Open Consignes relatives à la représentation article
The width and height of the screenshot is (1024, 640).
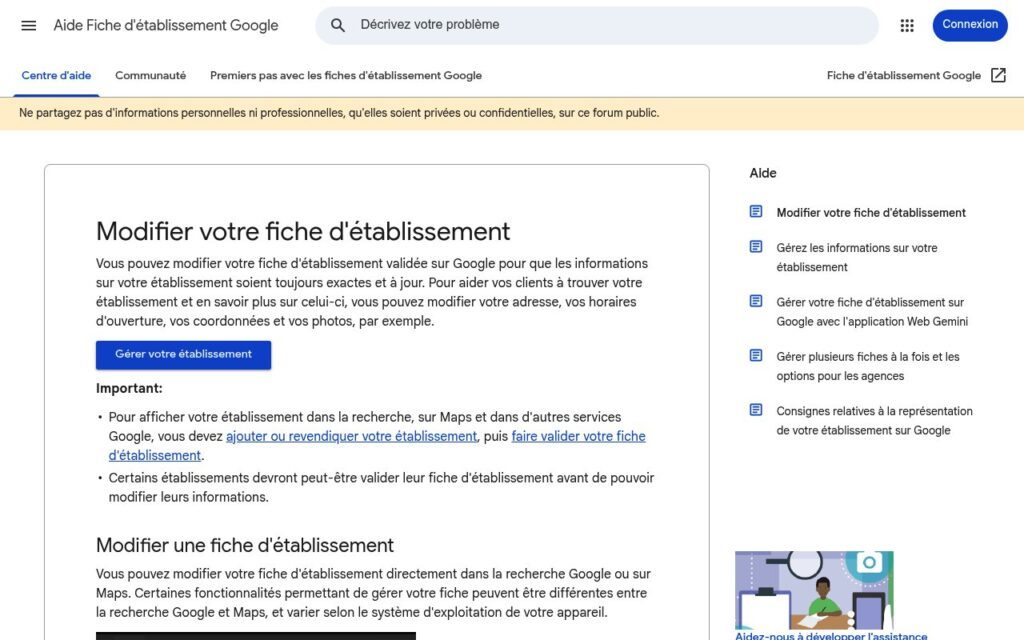(x=874, y=421)
